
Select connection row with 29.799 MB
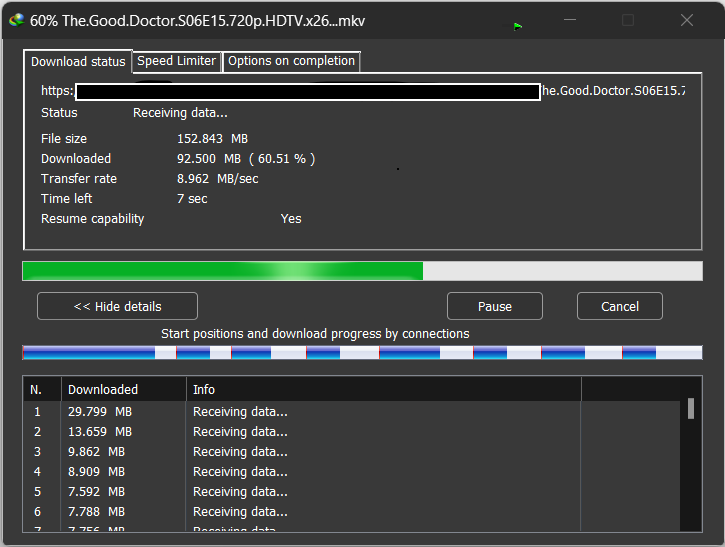[352, 412]
